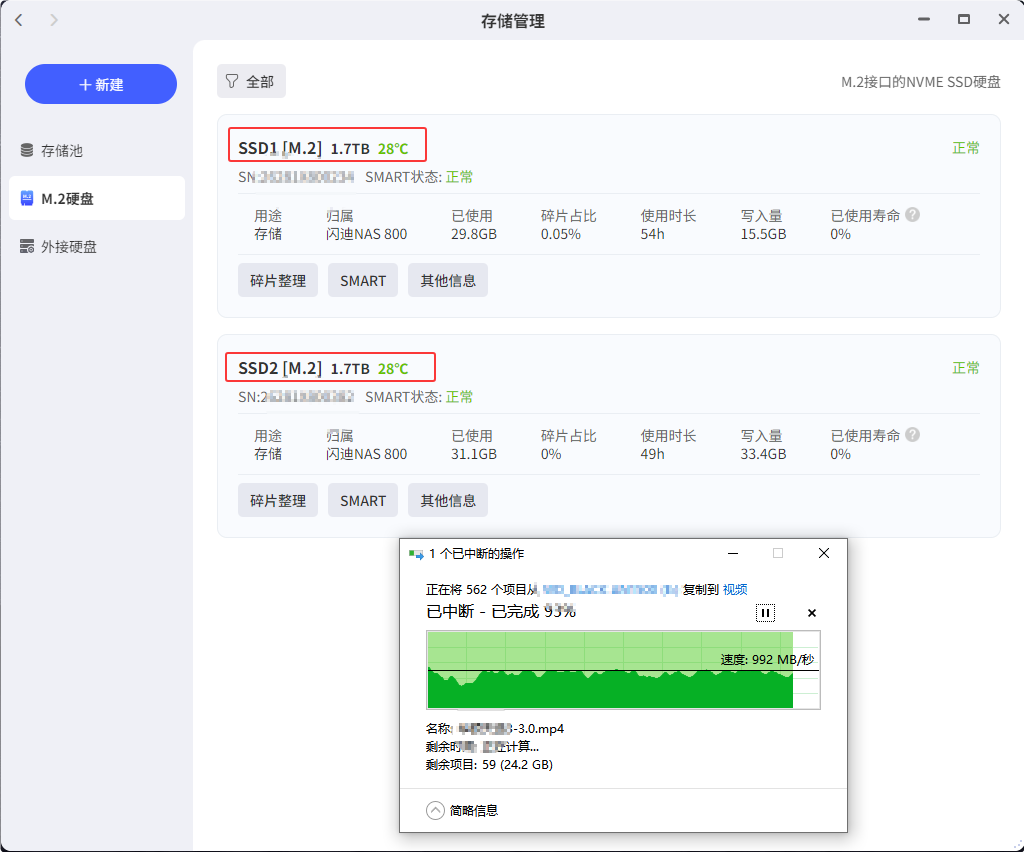Cancel the copy with the small X
The width and height of the screenshot is (1024, 852).
pyautogui.click(x=812, y=613)
